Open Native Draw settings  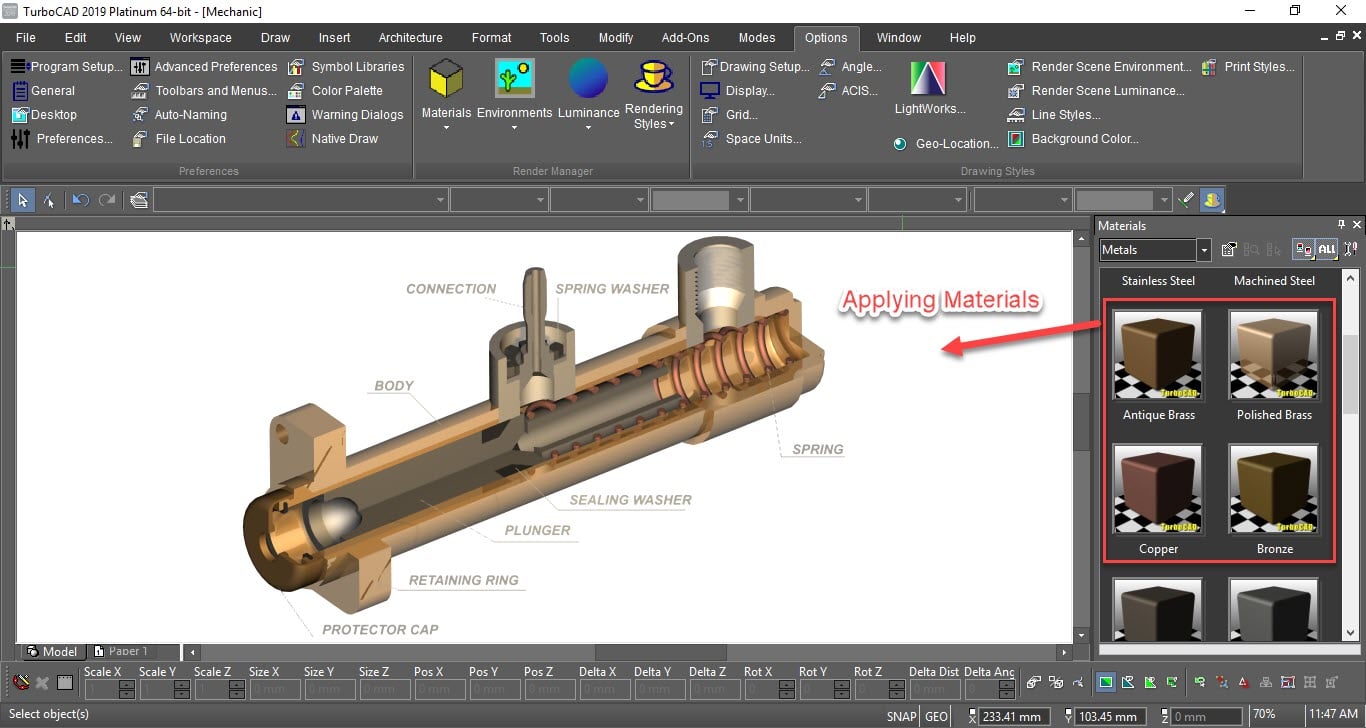click(x=332, y=139)
